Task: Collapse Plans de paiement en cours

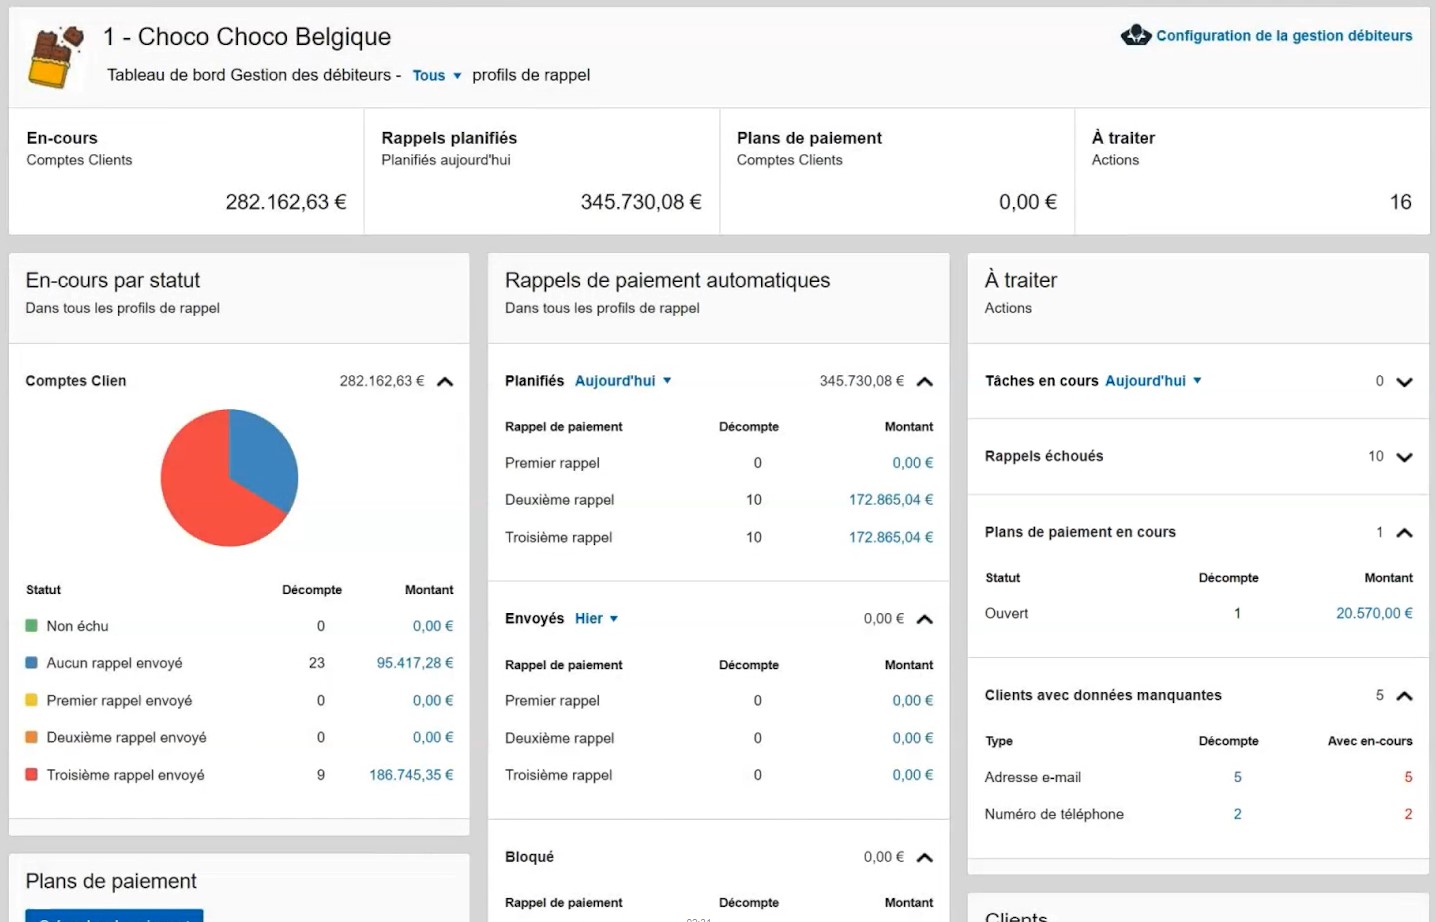Action: (x=1404, y=533)
